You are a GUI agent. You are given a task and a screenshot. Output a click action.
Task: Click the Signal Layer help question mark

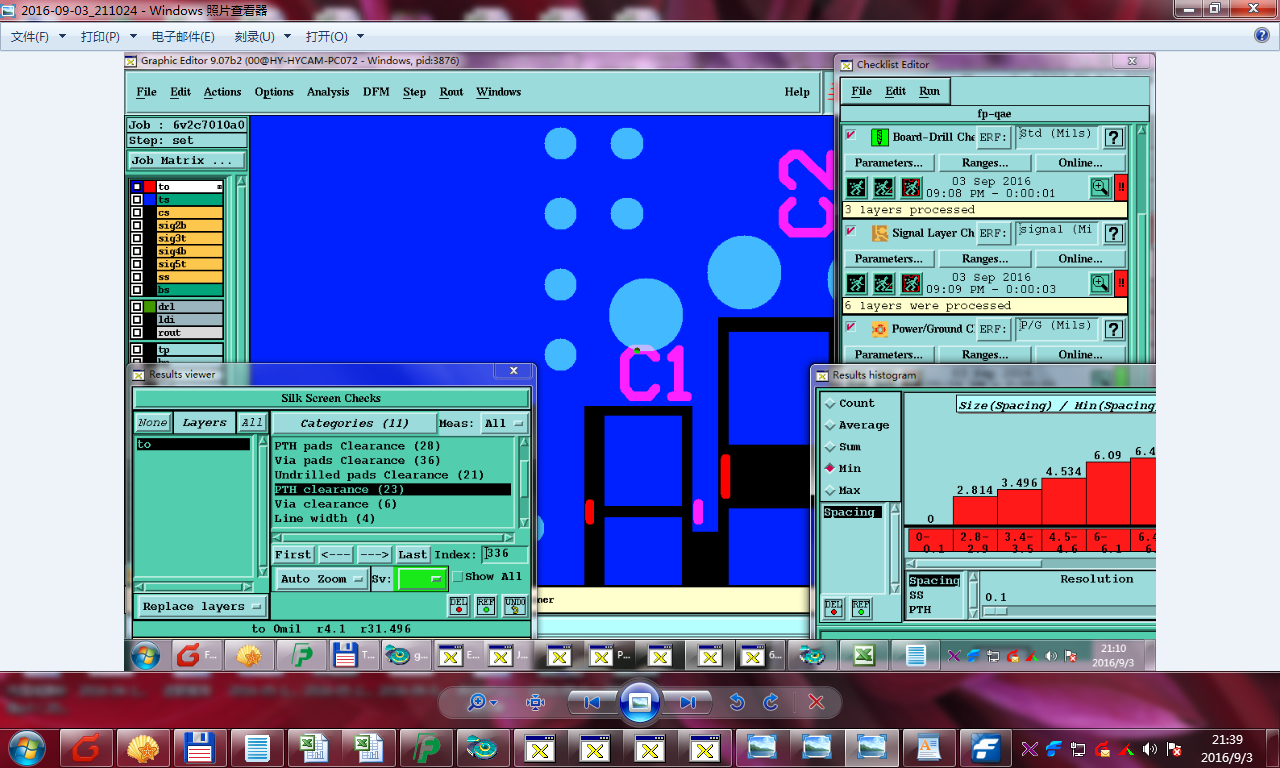(1114, 234)
